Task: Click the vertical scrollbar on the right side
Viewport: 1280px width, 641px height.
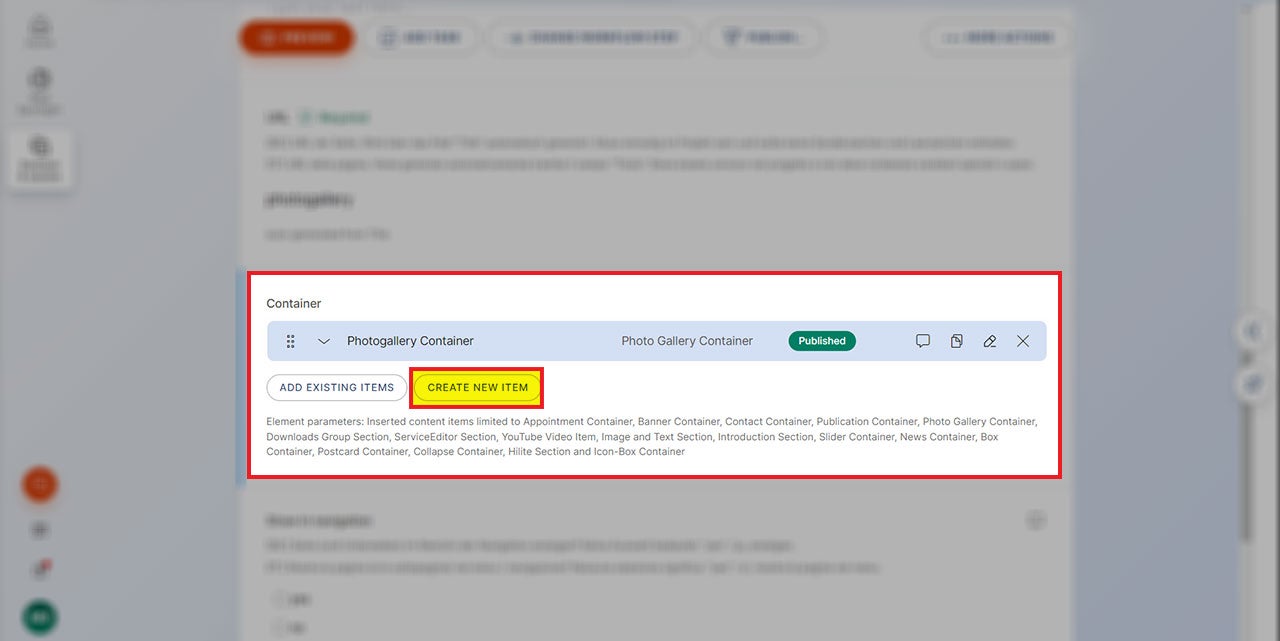Action: point(1245,470)
